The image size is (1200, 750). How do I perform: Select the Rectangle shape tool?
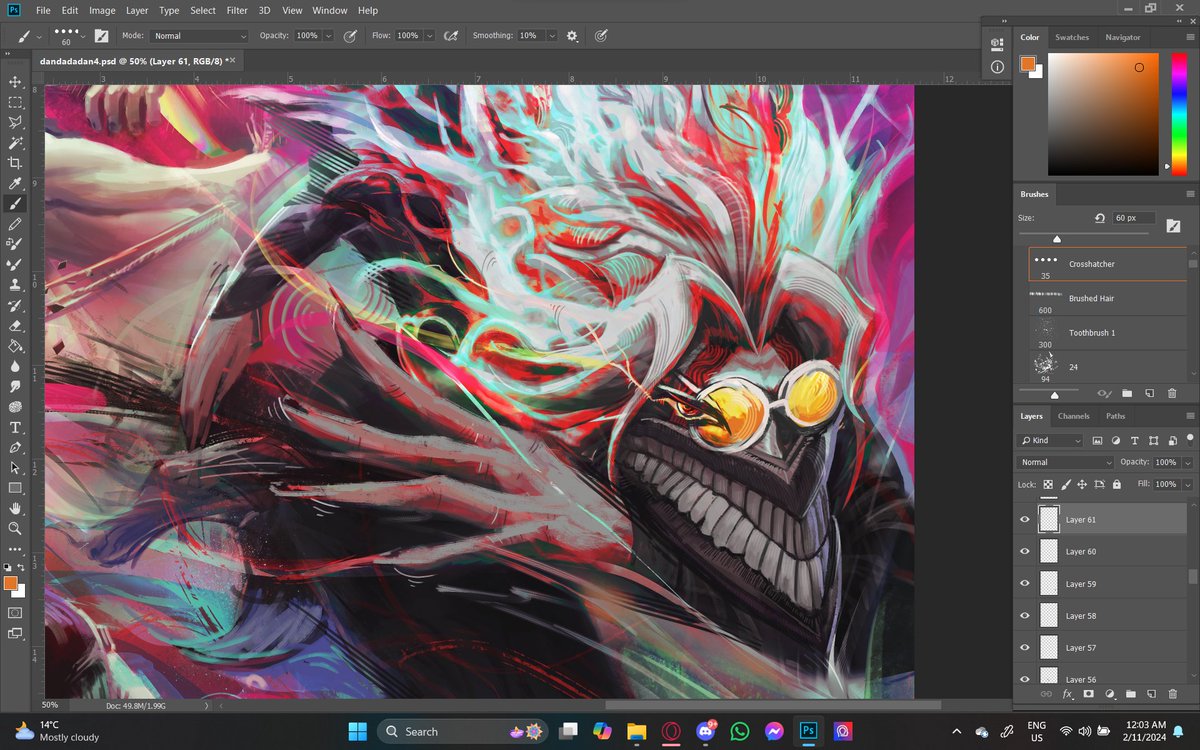click(x=15, y=488)
